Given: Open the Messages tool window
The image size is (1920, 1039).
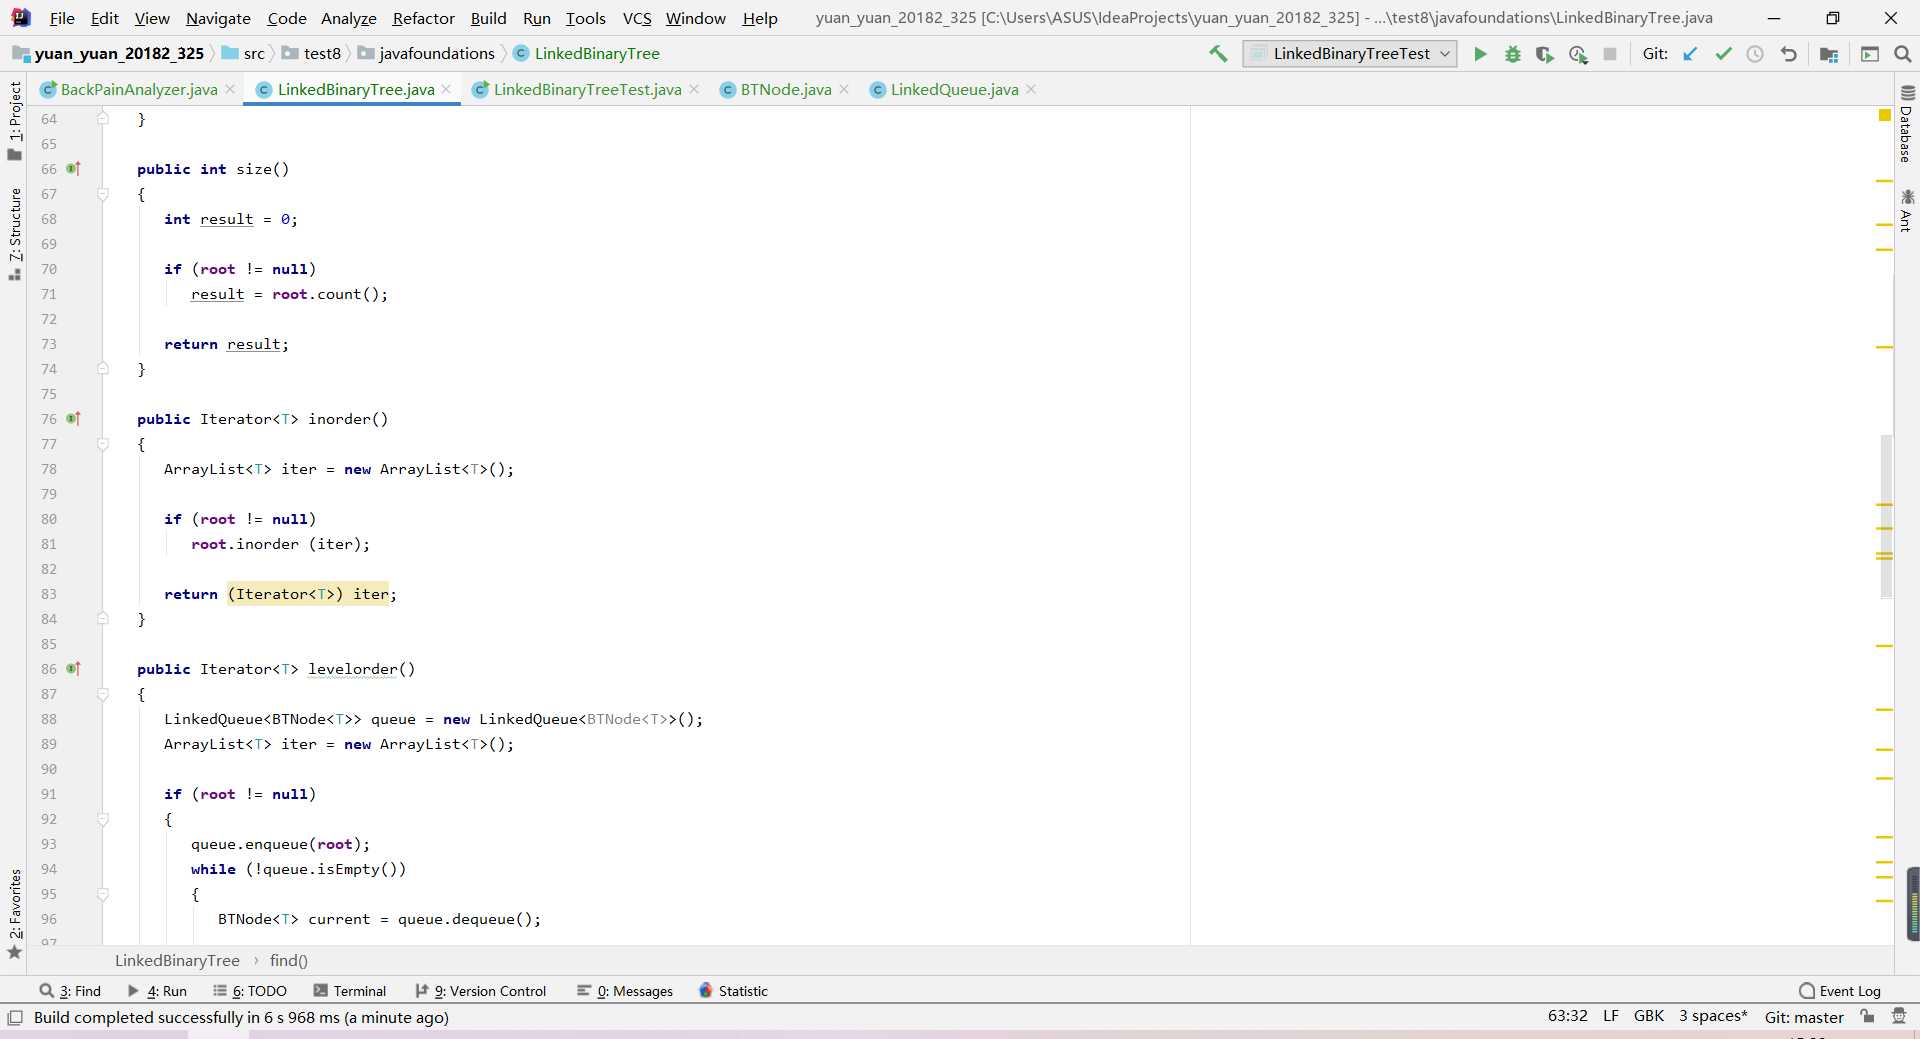Looking at the screenshot, I should (625, 991).
